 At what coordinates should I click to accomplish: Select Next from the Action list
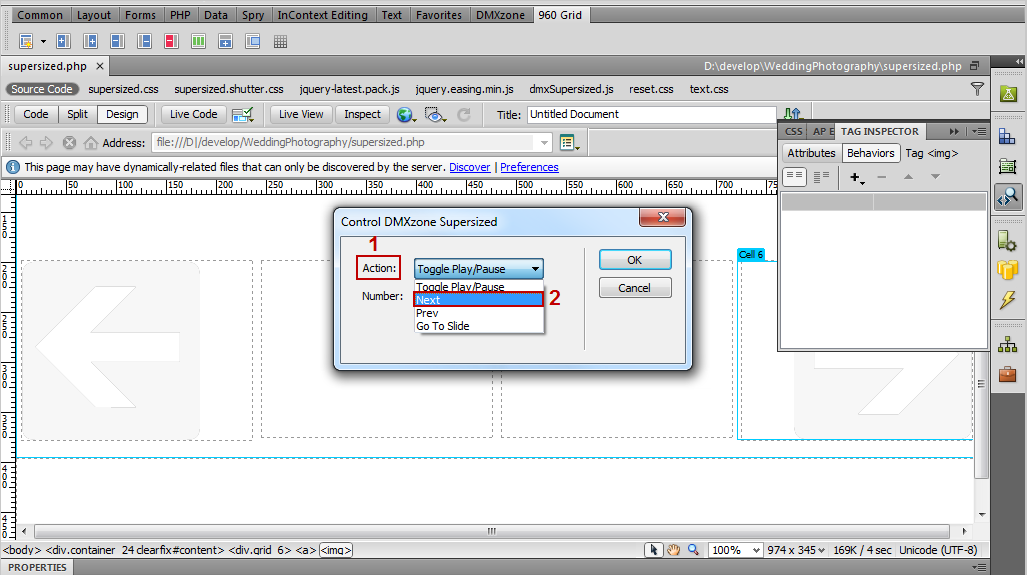tap(479, 300)
